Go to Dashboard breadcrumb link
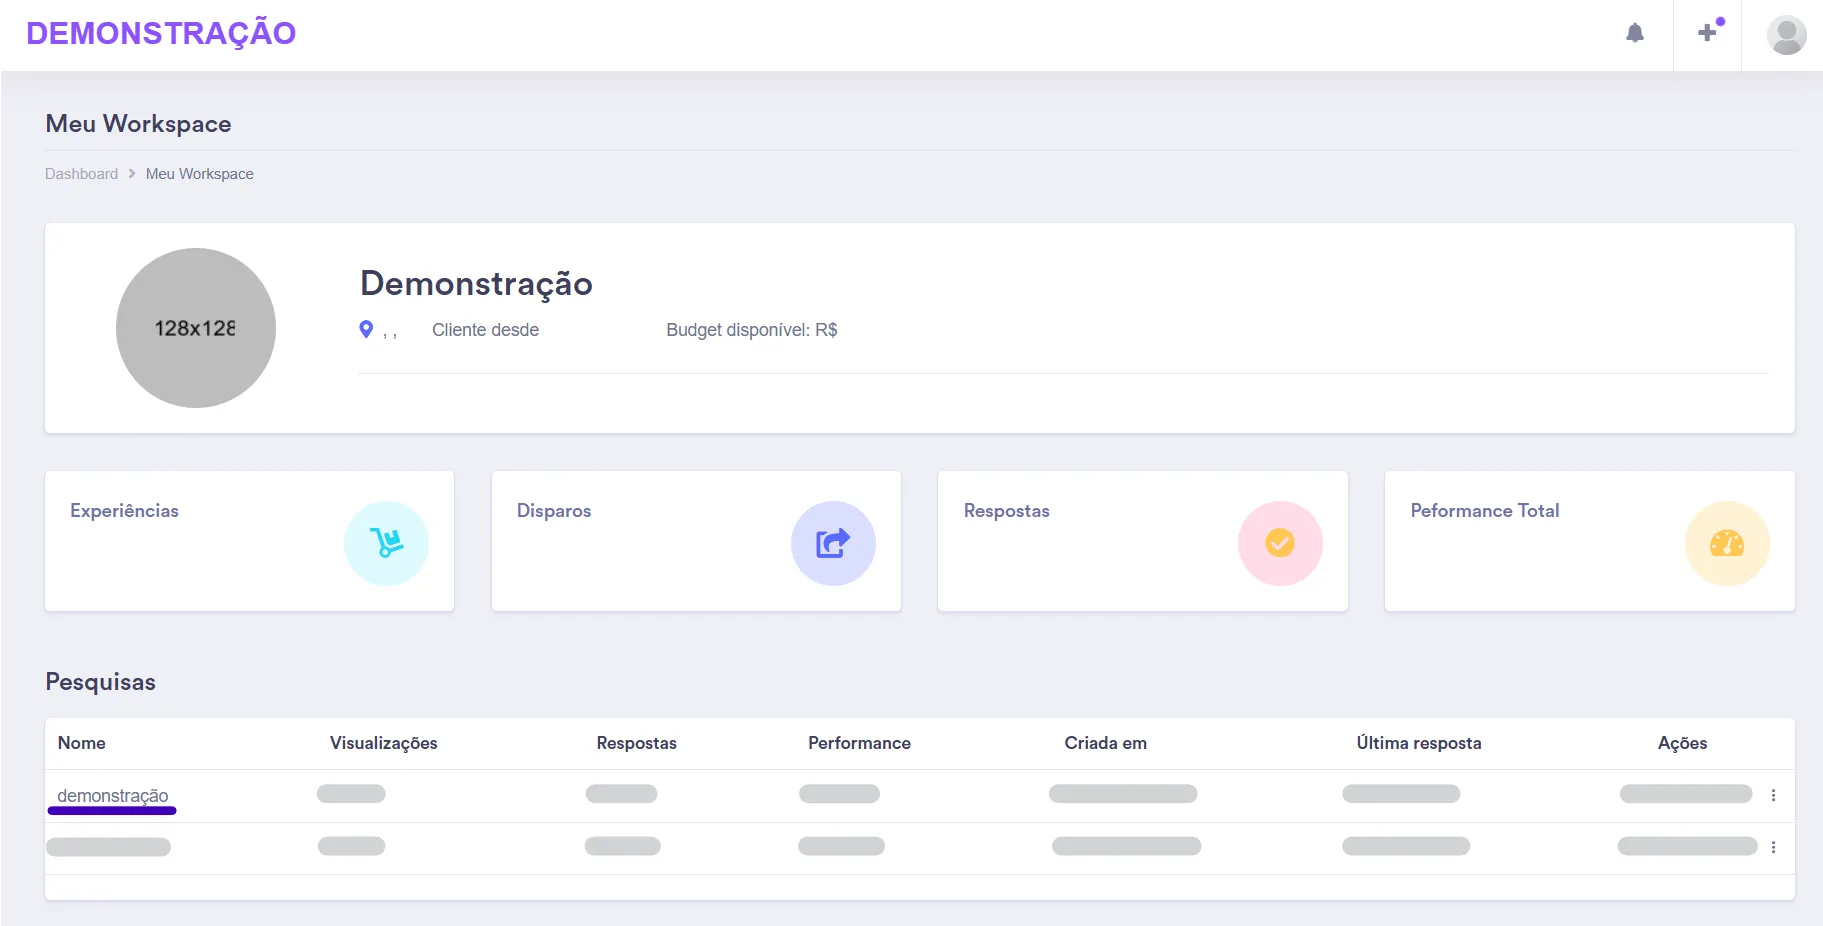 [x=81, y=174]
